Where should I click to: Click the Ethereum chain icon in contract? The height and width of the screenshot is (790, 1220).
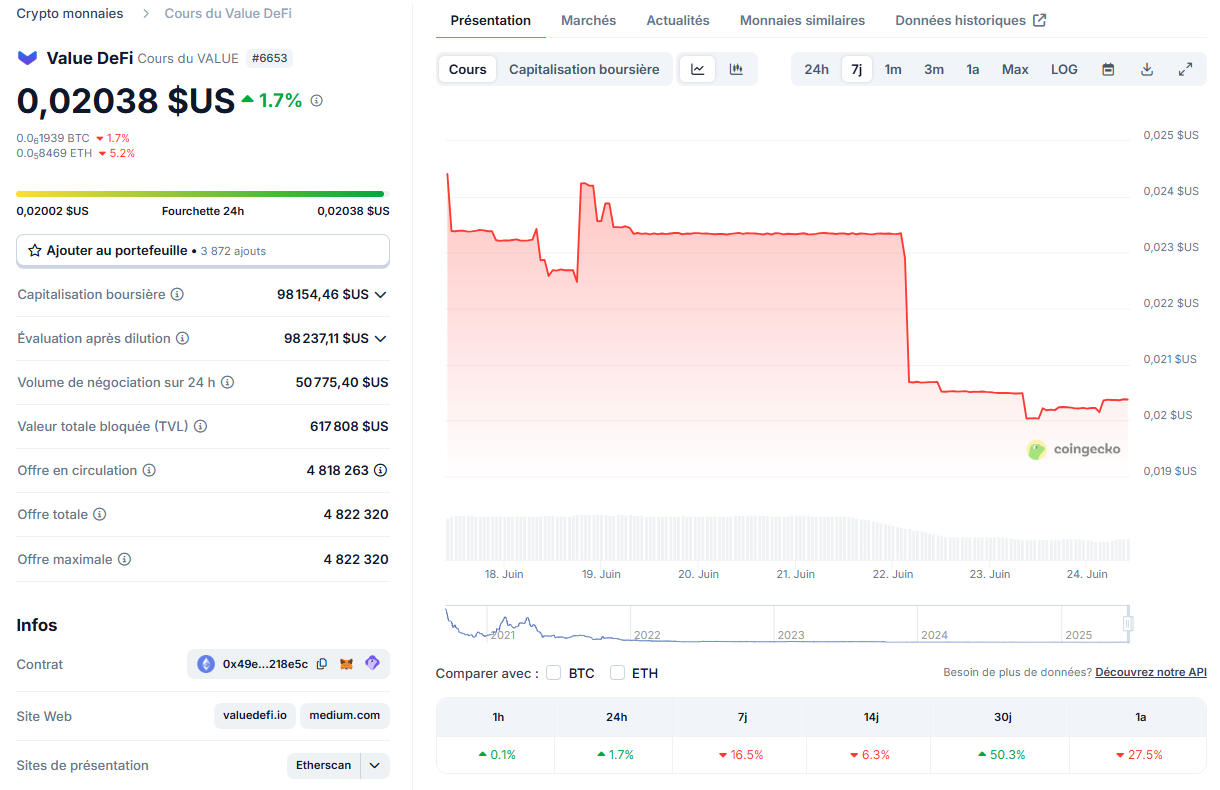[206, 664]
